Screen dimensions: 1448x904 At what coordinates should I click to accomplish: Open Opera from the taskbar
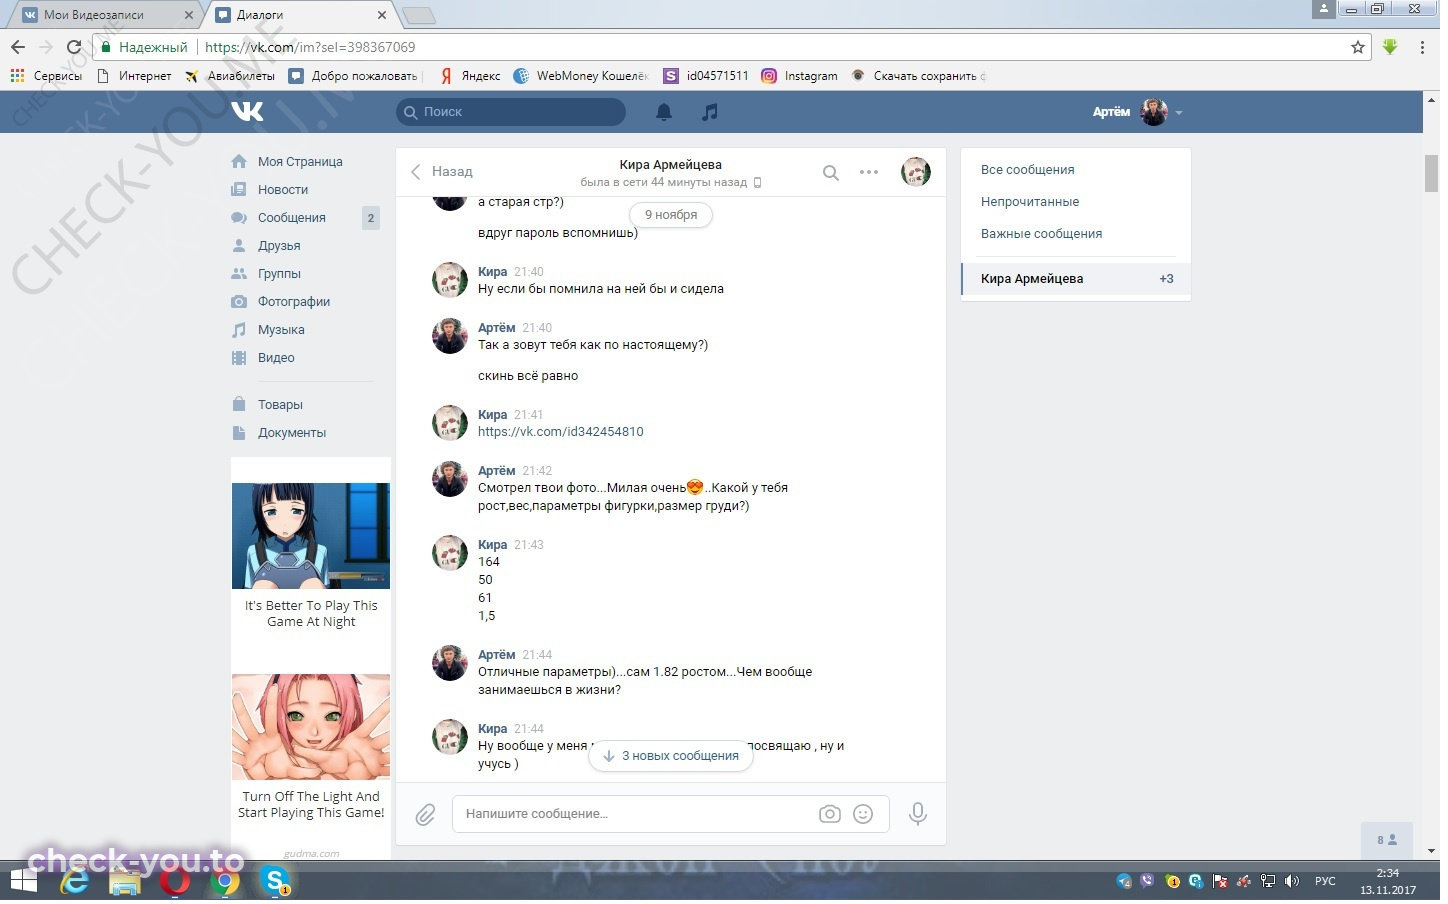point(176,882)
